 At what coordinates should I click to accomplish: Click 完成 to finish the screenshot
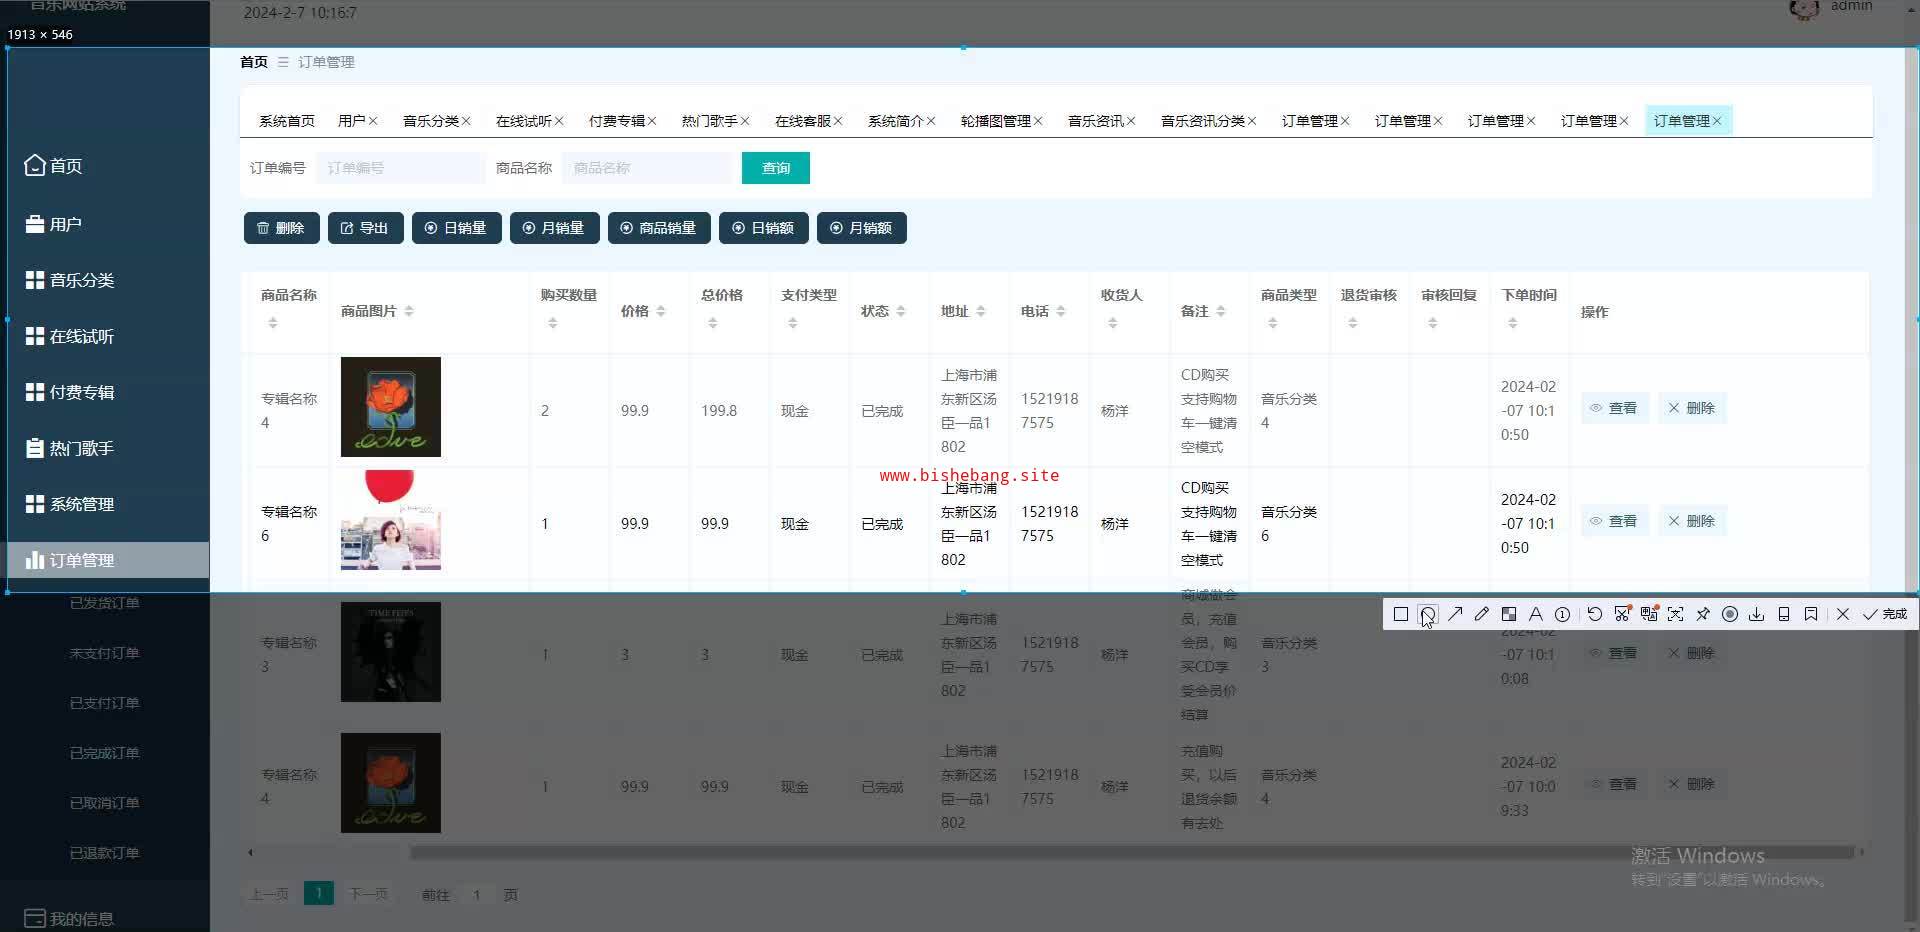[1885, 614]
